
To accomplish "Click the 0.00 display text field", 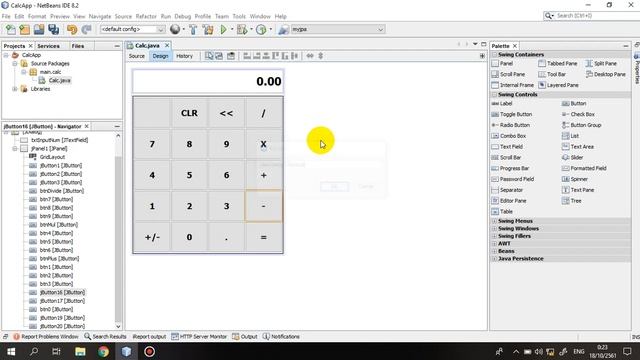I will [208, 81].
